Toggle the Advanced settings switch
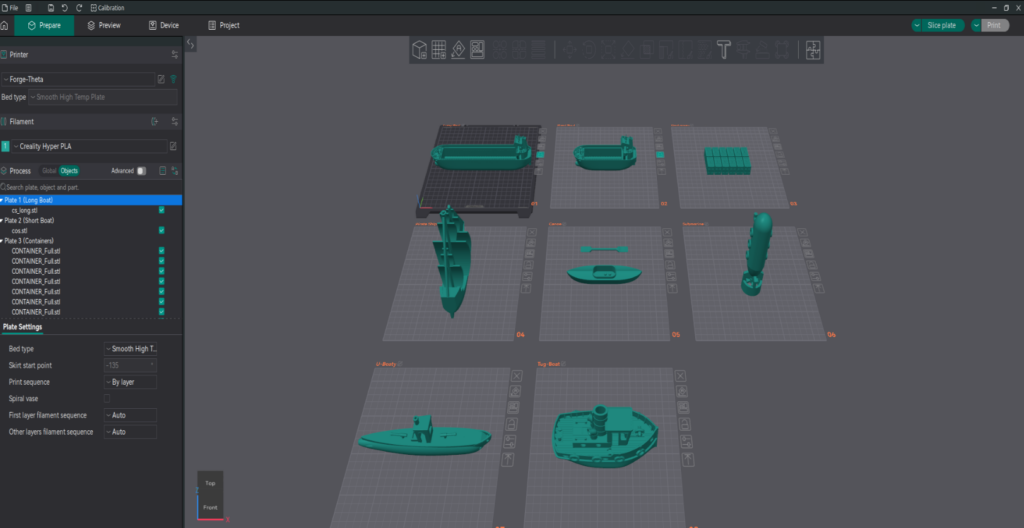Image resolution: width=1024 pixels, height=528 pixels. click(141, 171)
